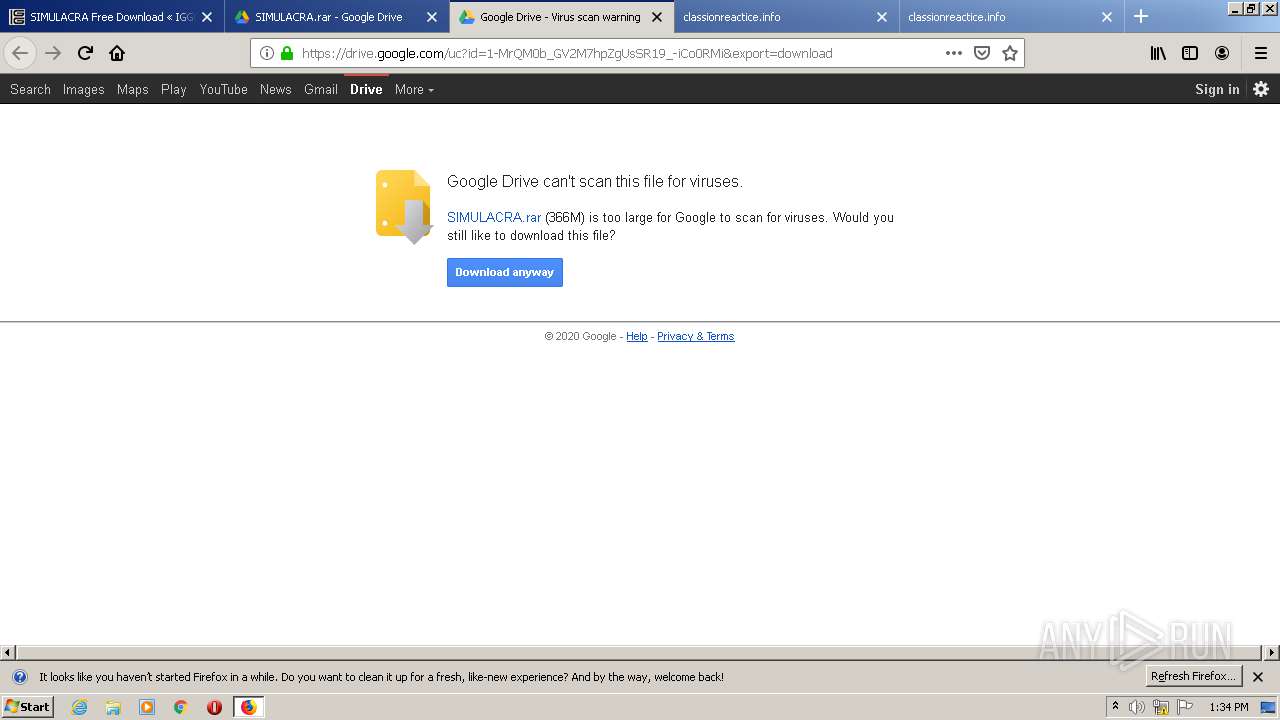
Task: Open YouTube in Google bar
Action: click(223, 89)
